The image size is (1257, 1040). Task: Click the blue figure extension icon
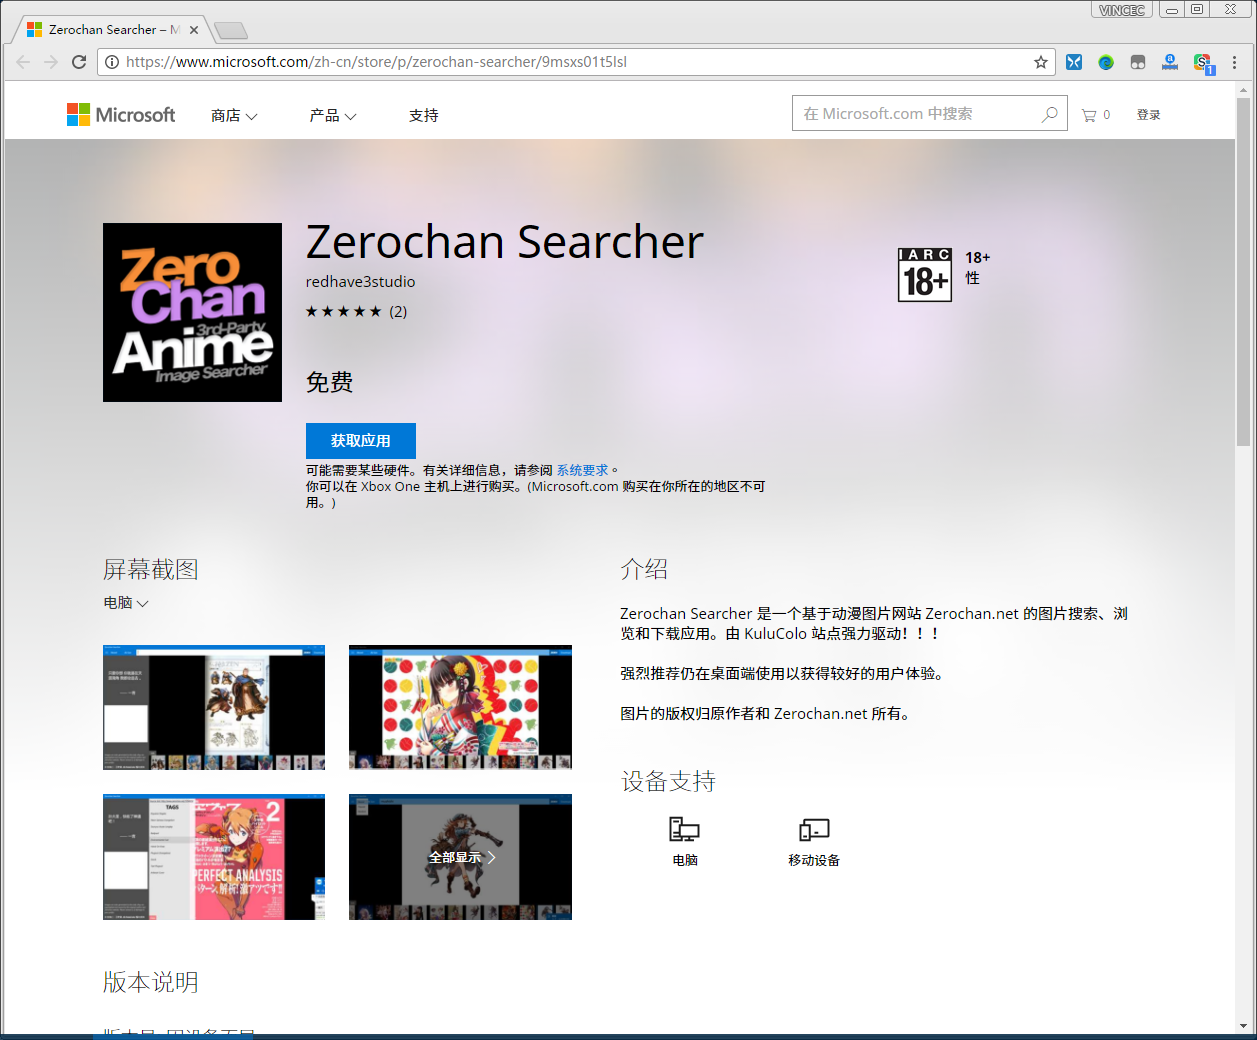[1170, 62]
